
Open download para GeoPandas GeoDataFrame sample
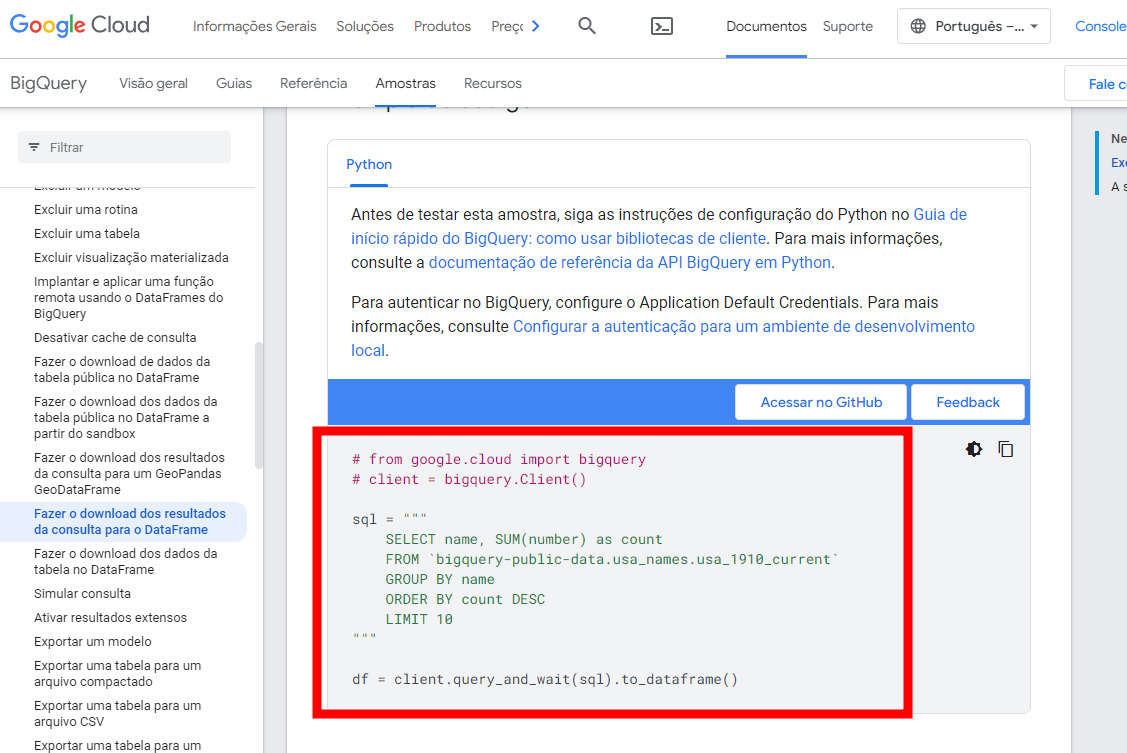(x=129, y=473)
